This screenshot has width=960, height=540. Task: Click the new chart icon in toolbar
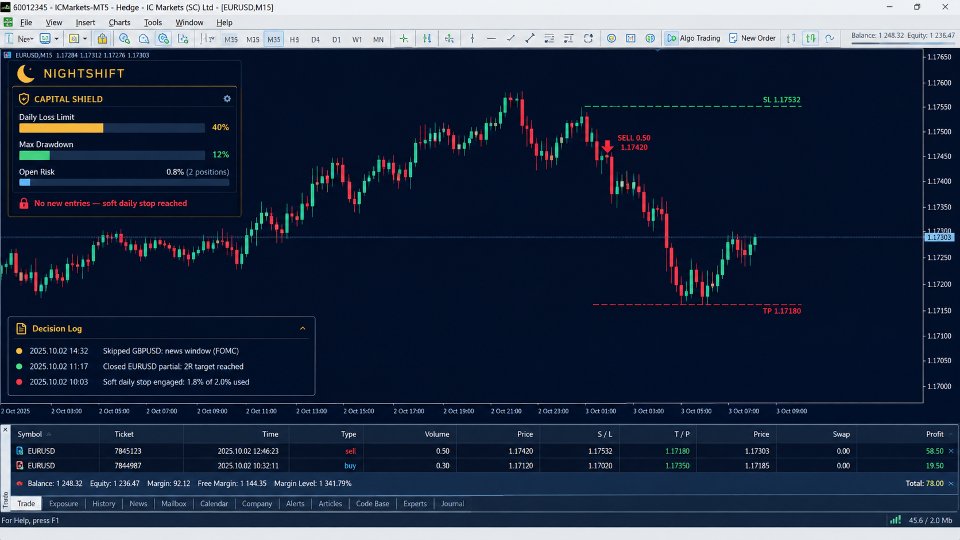click(9, 39)
